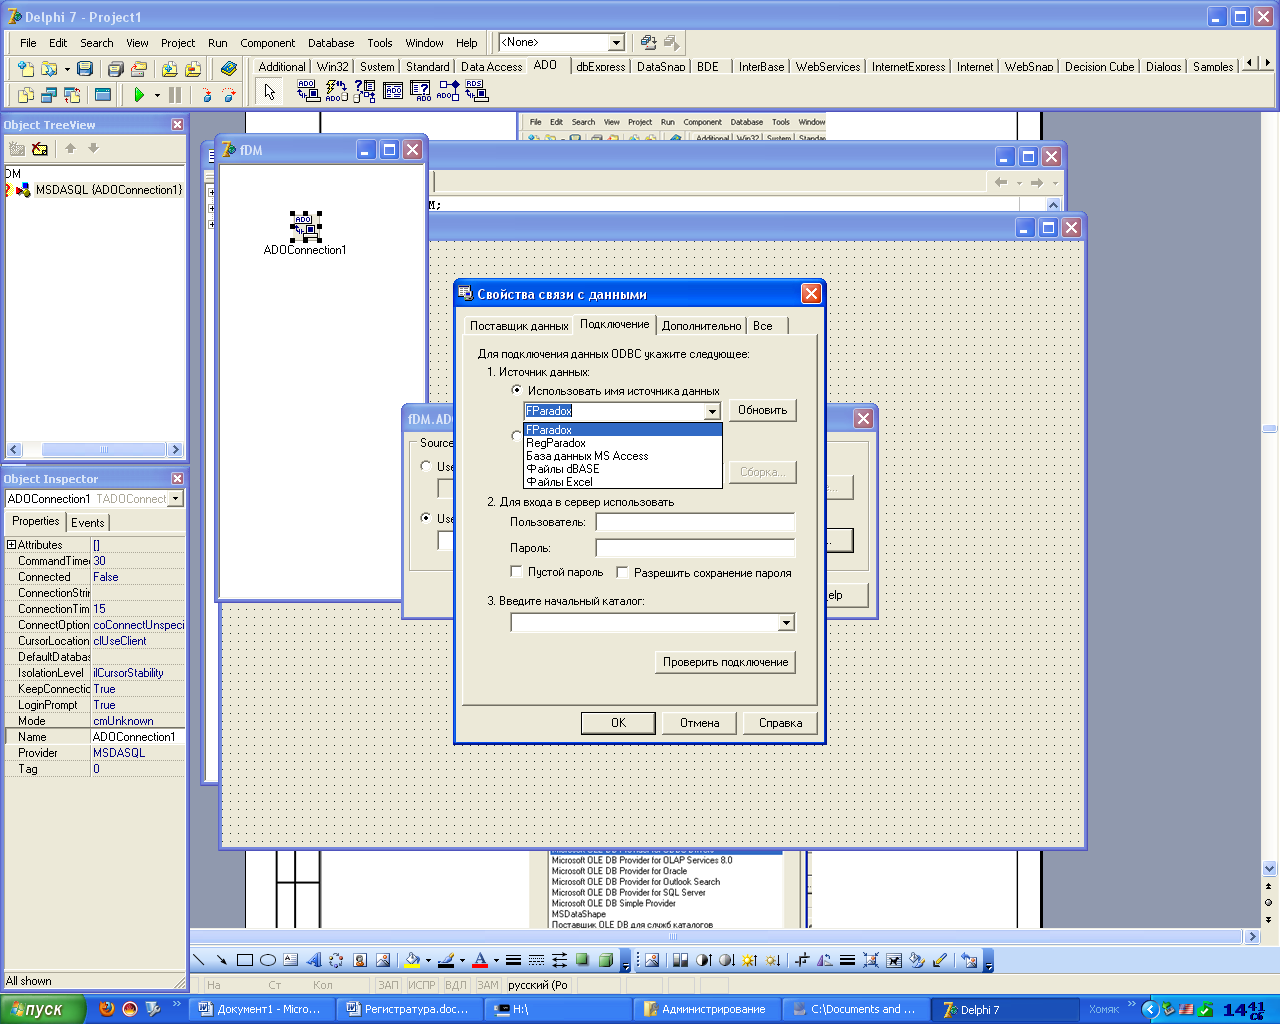This screenshot has height=1024, width=1280.
Task: Click the View Unit toolbar icon
Action: point(26,95)
